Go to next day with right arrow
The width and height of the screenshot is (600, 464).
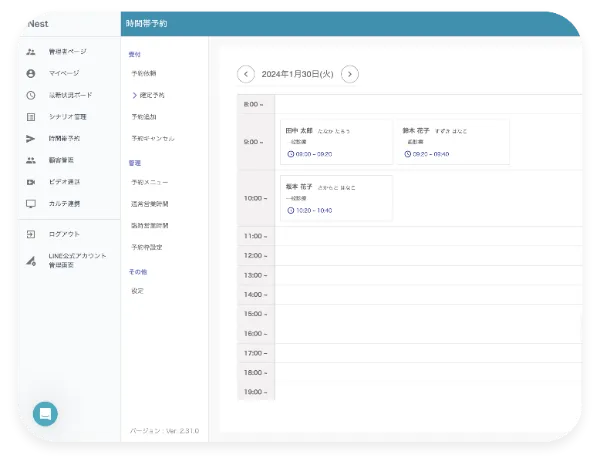pos(349,74)
